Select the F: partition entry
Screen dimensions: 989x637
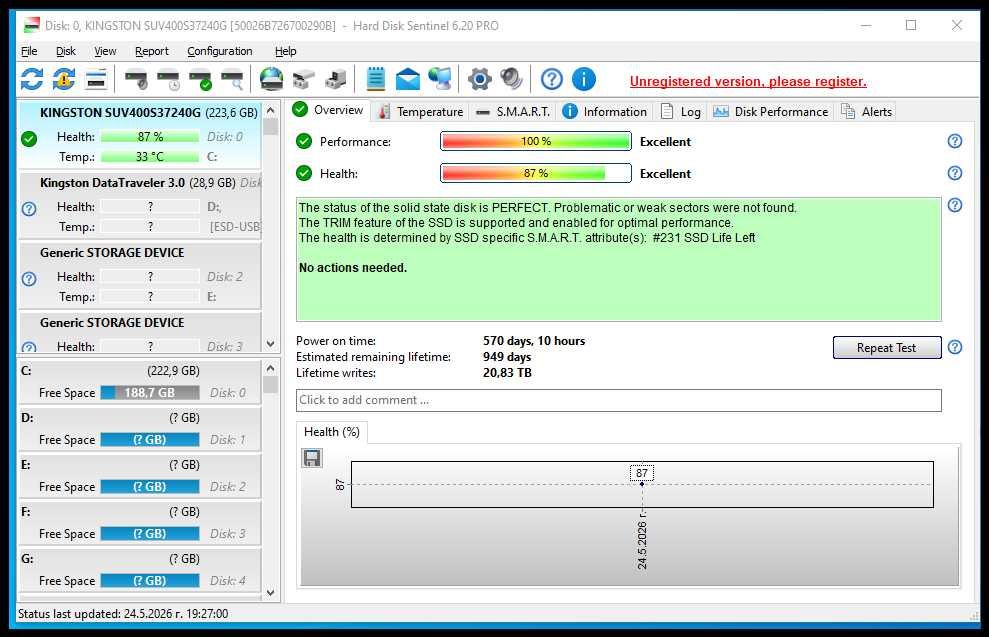139,523
